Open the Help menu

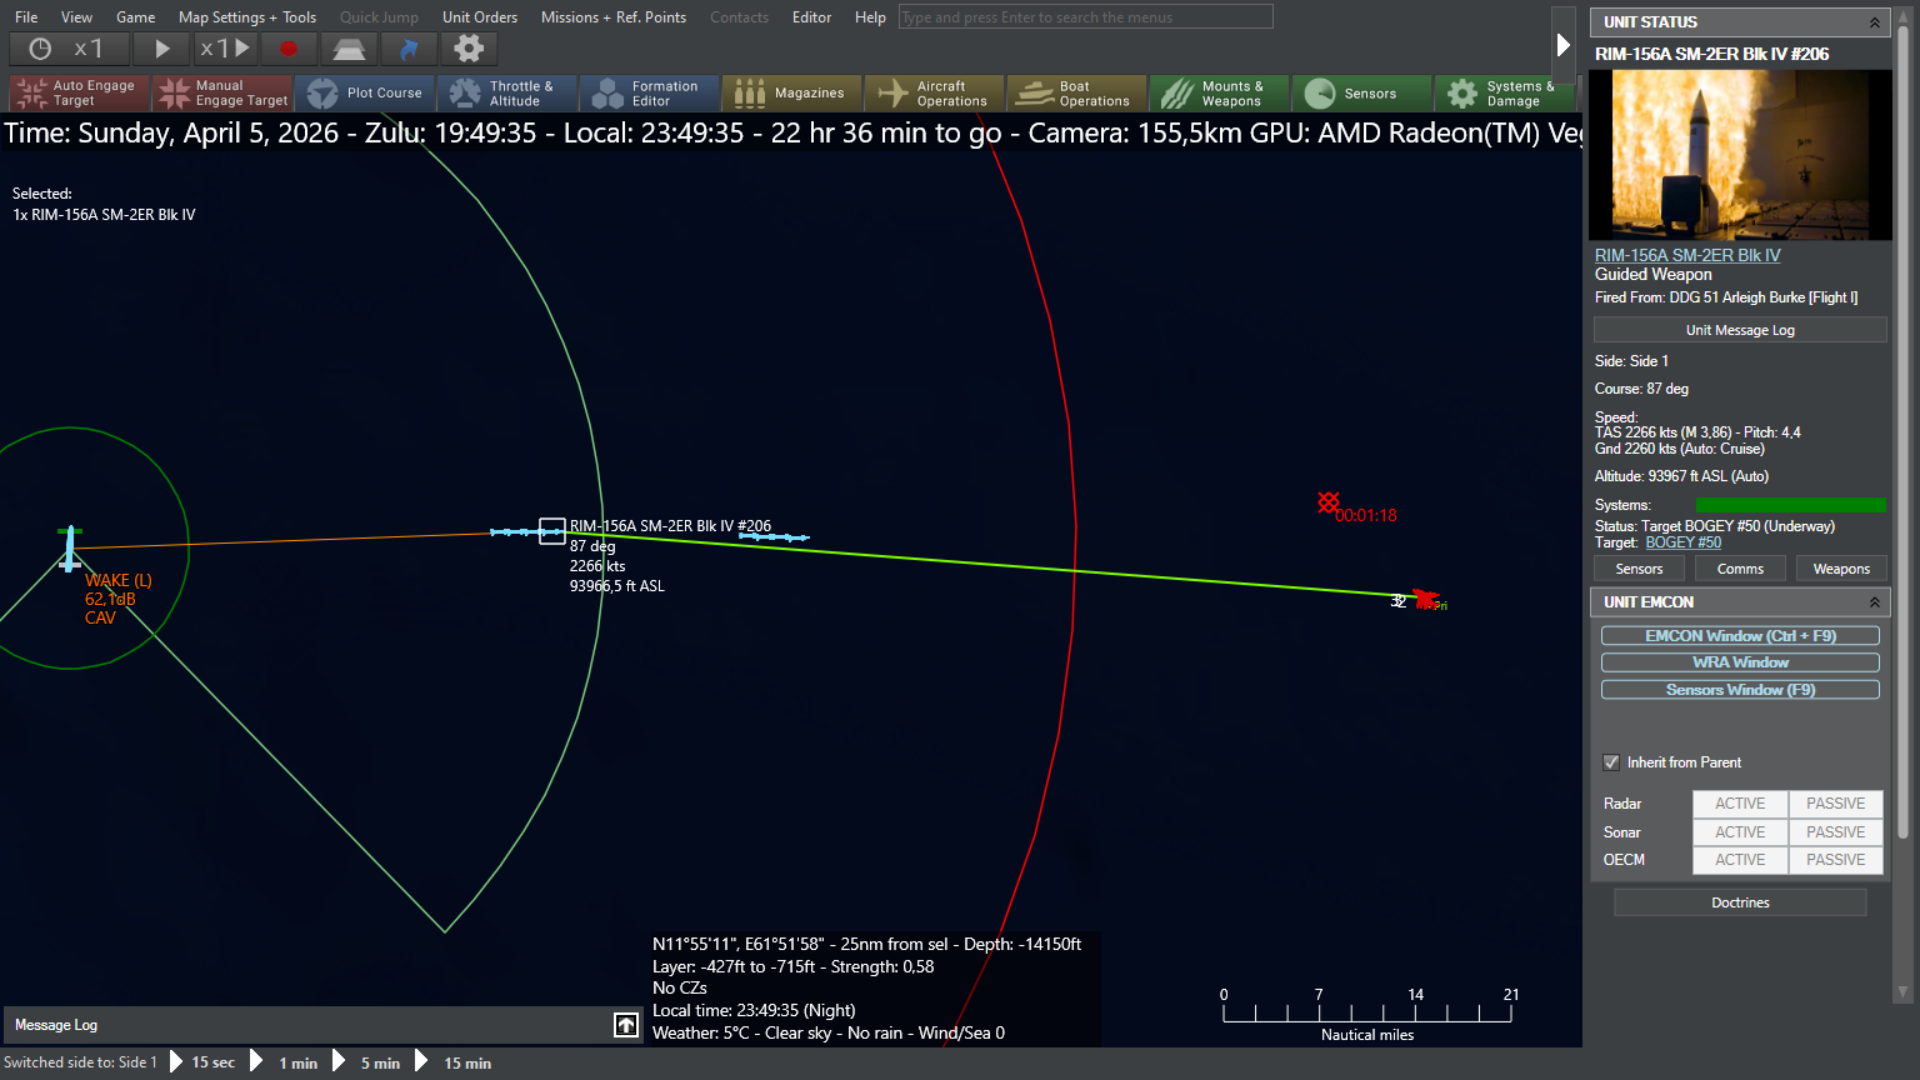coord(870,17)
